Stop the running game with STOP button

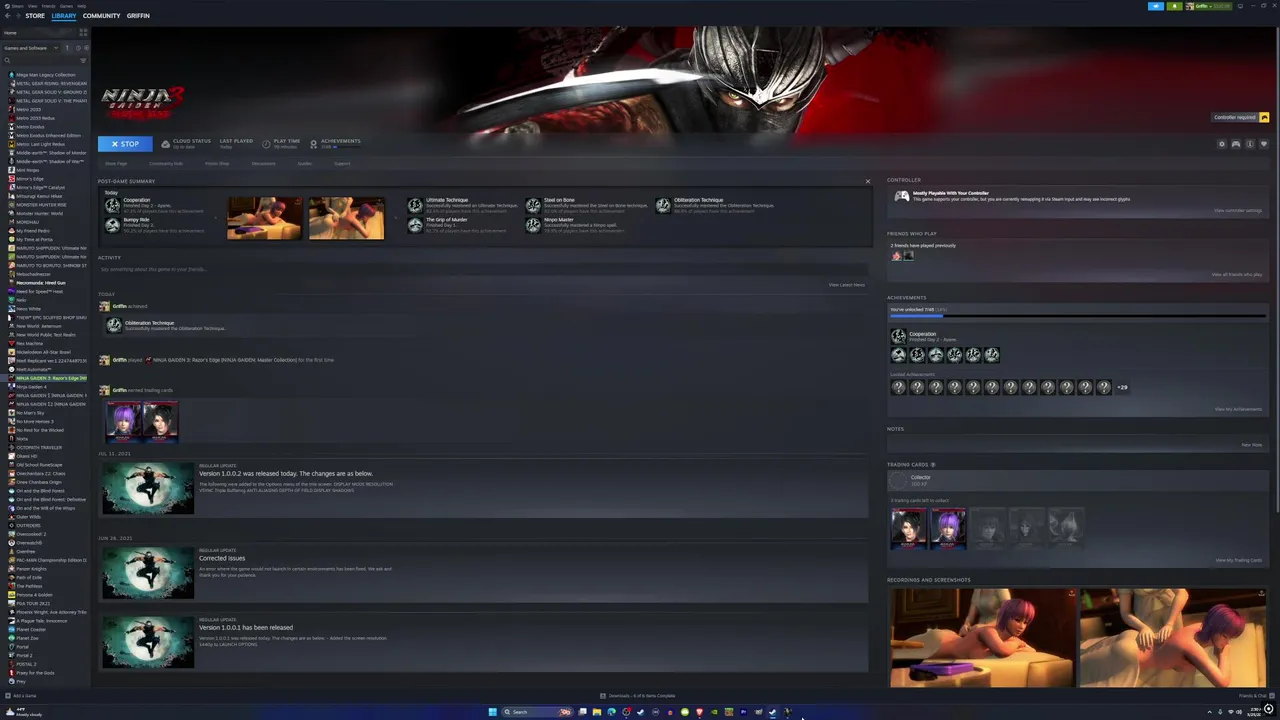pyautogui.click(x=125, y=144)
